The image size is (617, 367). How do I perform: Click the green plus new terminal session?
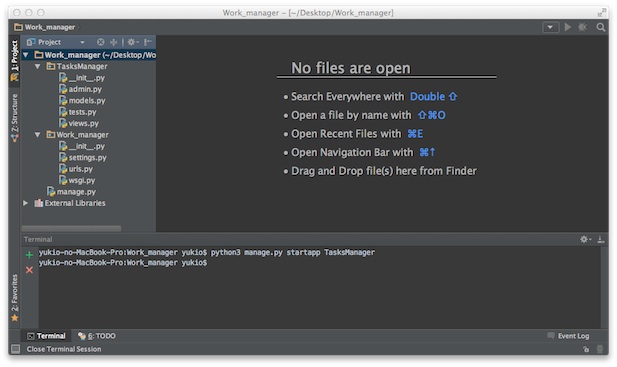[29, 255]
